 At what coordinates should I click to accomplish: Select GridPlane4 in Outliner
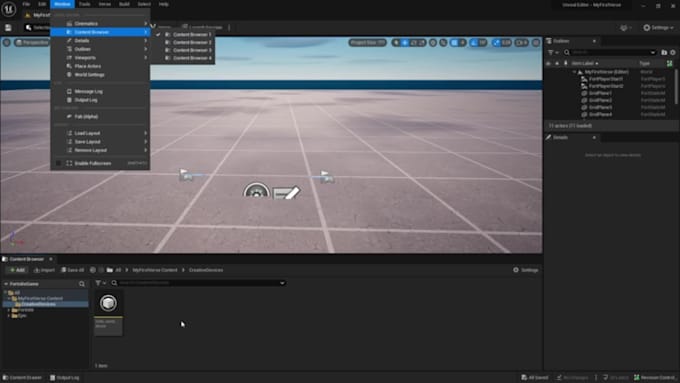[x=601, y=115]
